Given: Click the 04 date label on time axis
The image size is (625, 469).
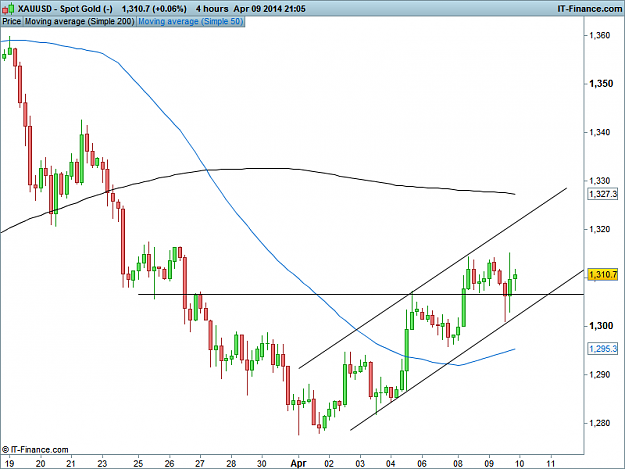Looking at the screenshot, I should (x=391, y=463).
